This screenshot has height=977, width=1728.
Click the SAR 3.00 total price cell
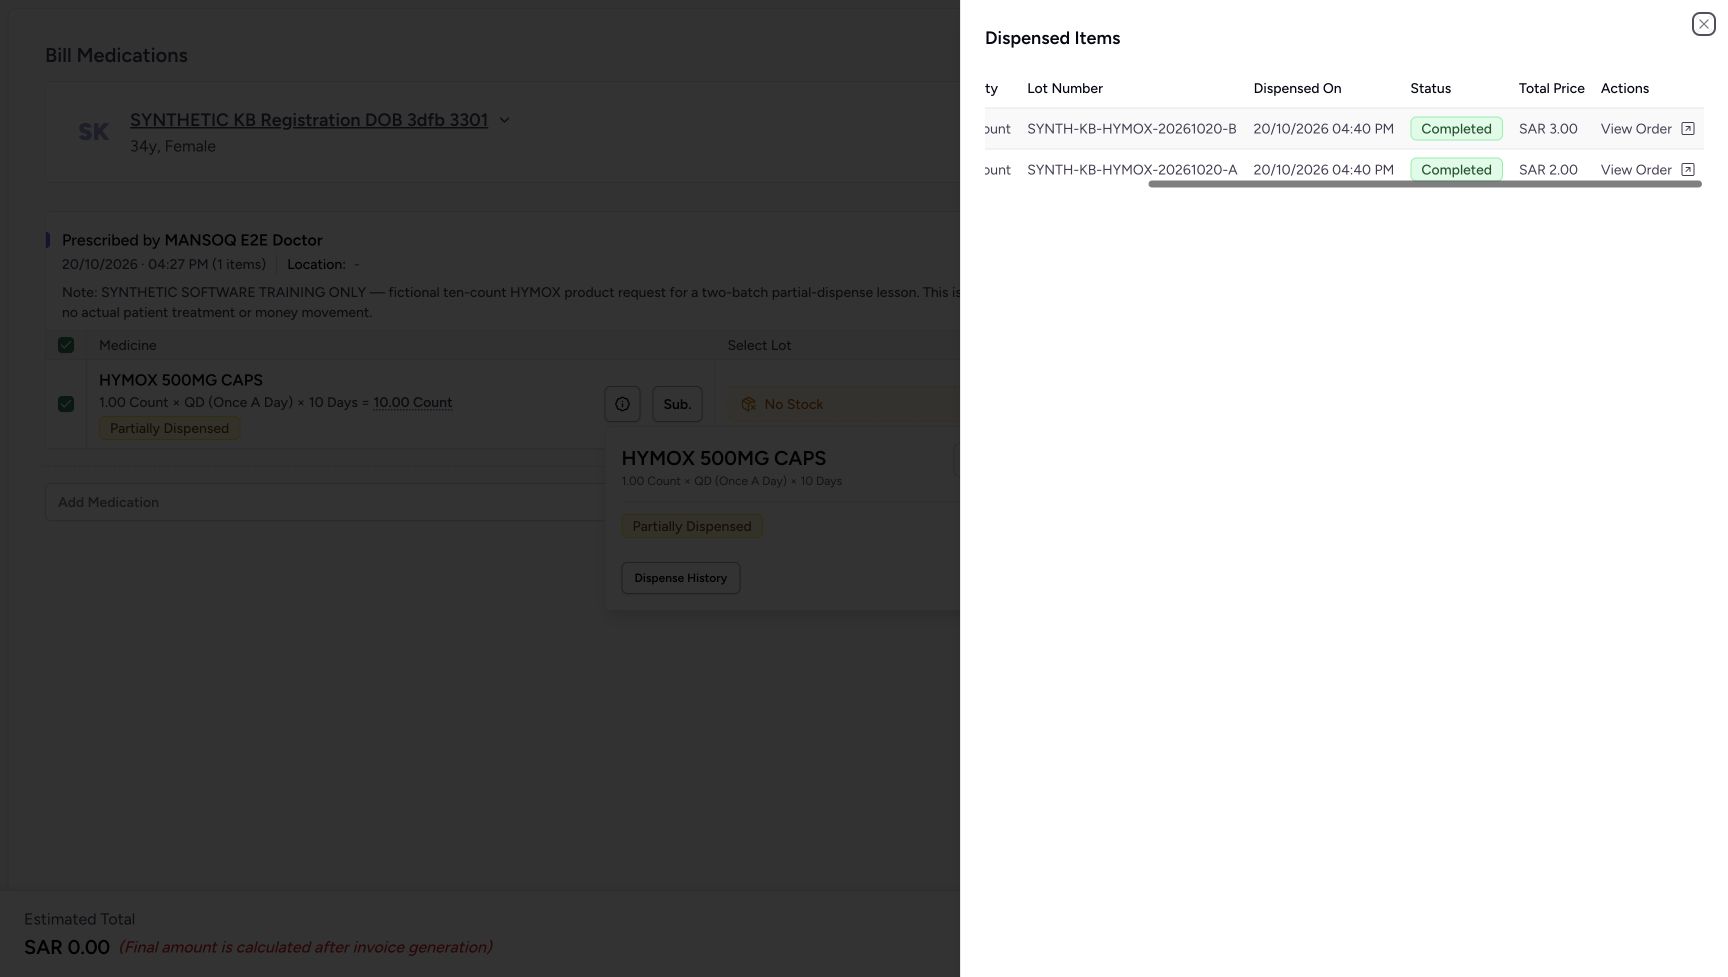[x=1548, y=129]
